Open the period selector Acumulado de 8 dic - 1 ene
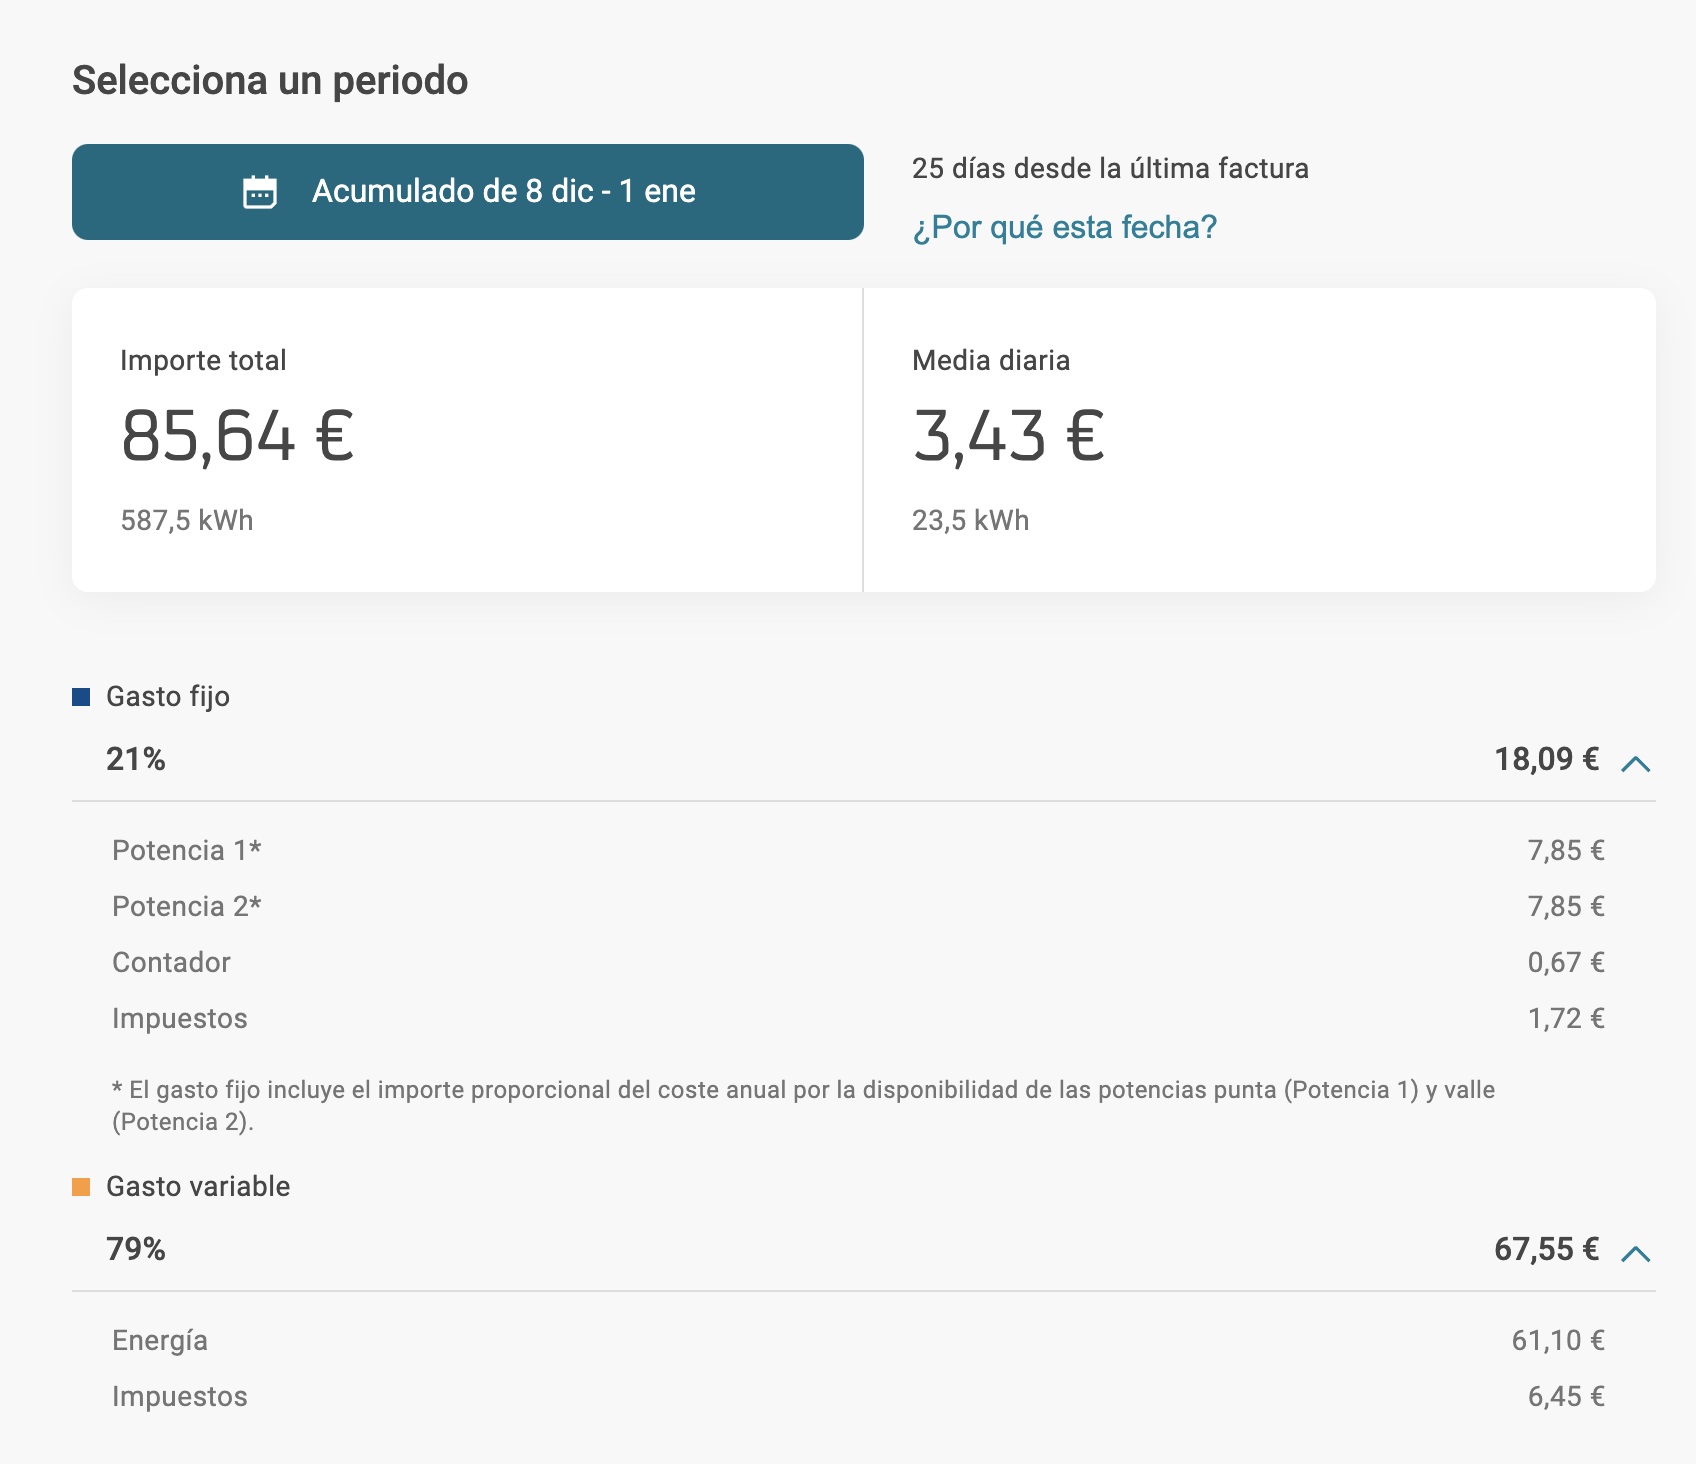1696x1464 pixels. (467, 192)
